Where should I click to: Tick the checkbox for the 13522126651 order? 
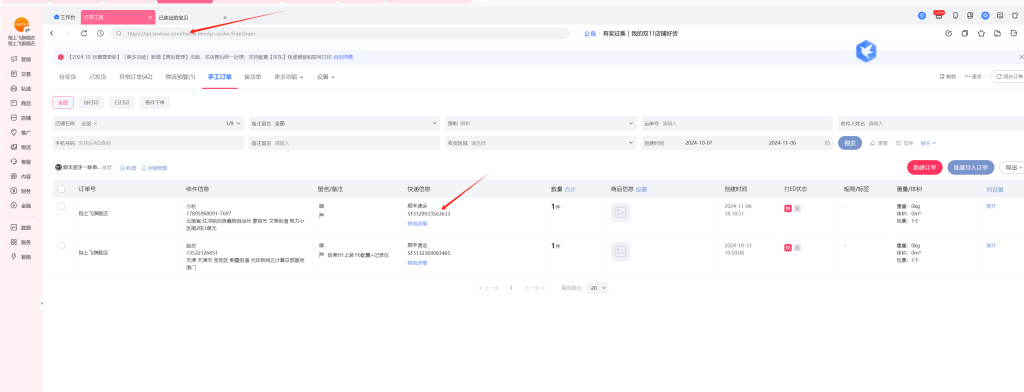point(61,246)
